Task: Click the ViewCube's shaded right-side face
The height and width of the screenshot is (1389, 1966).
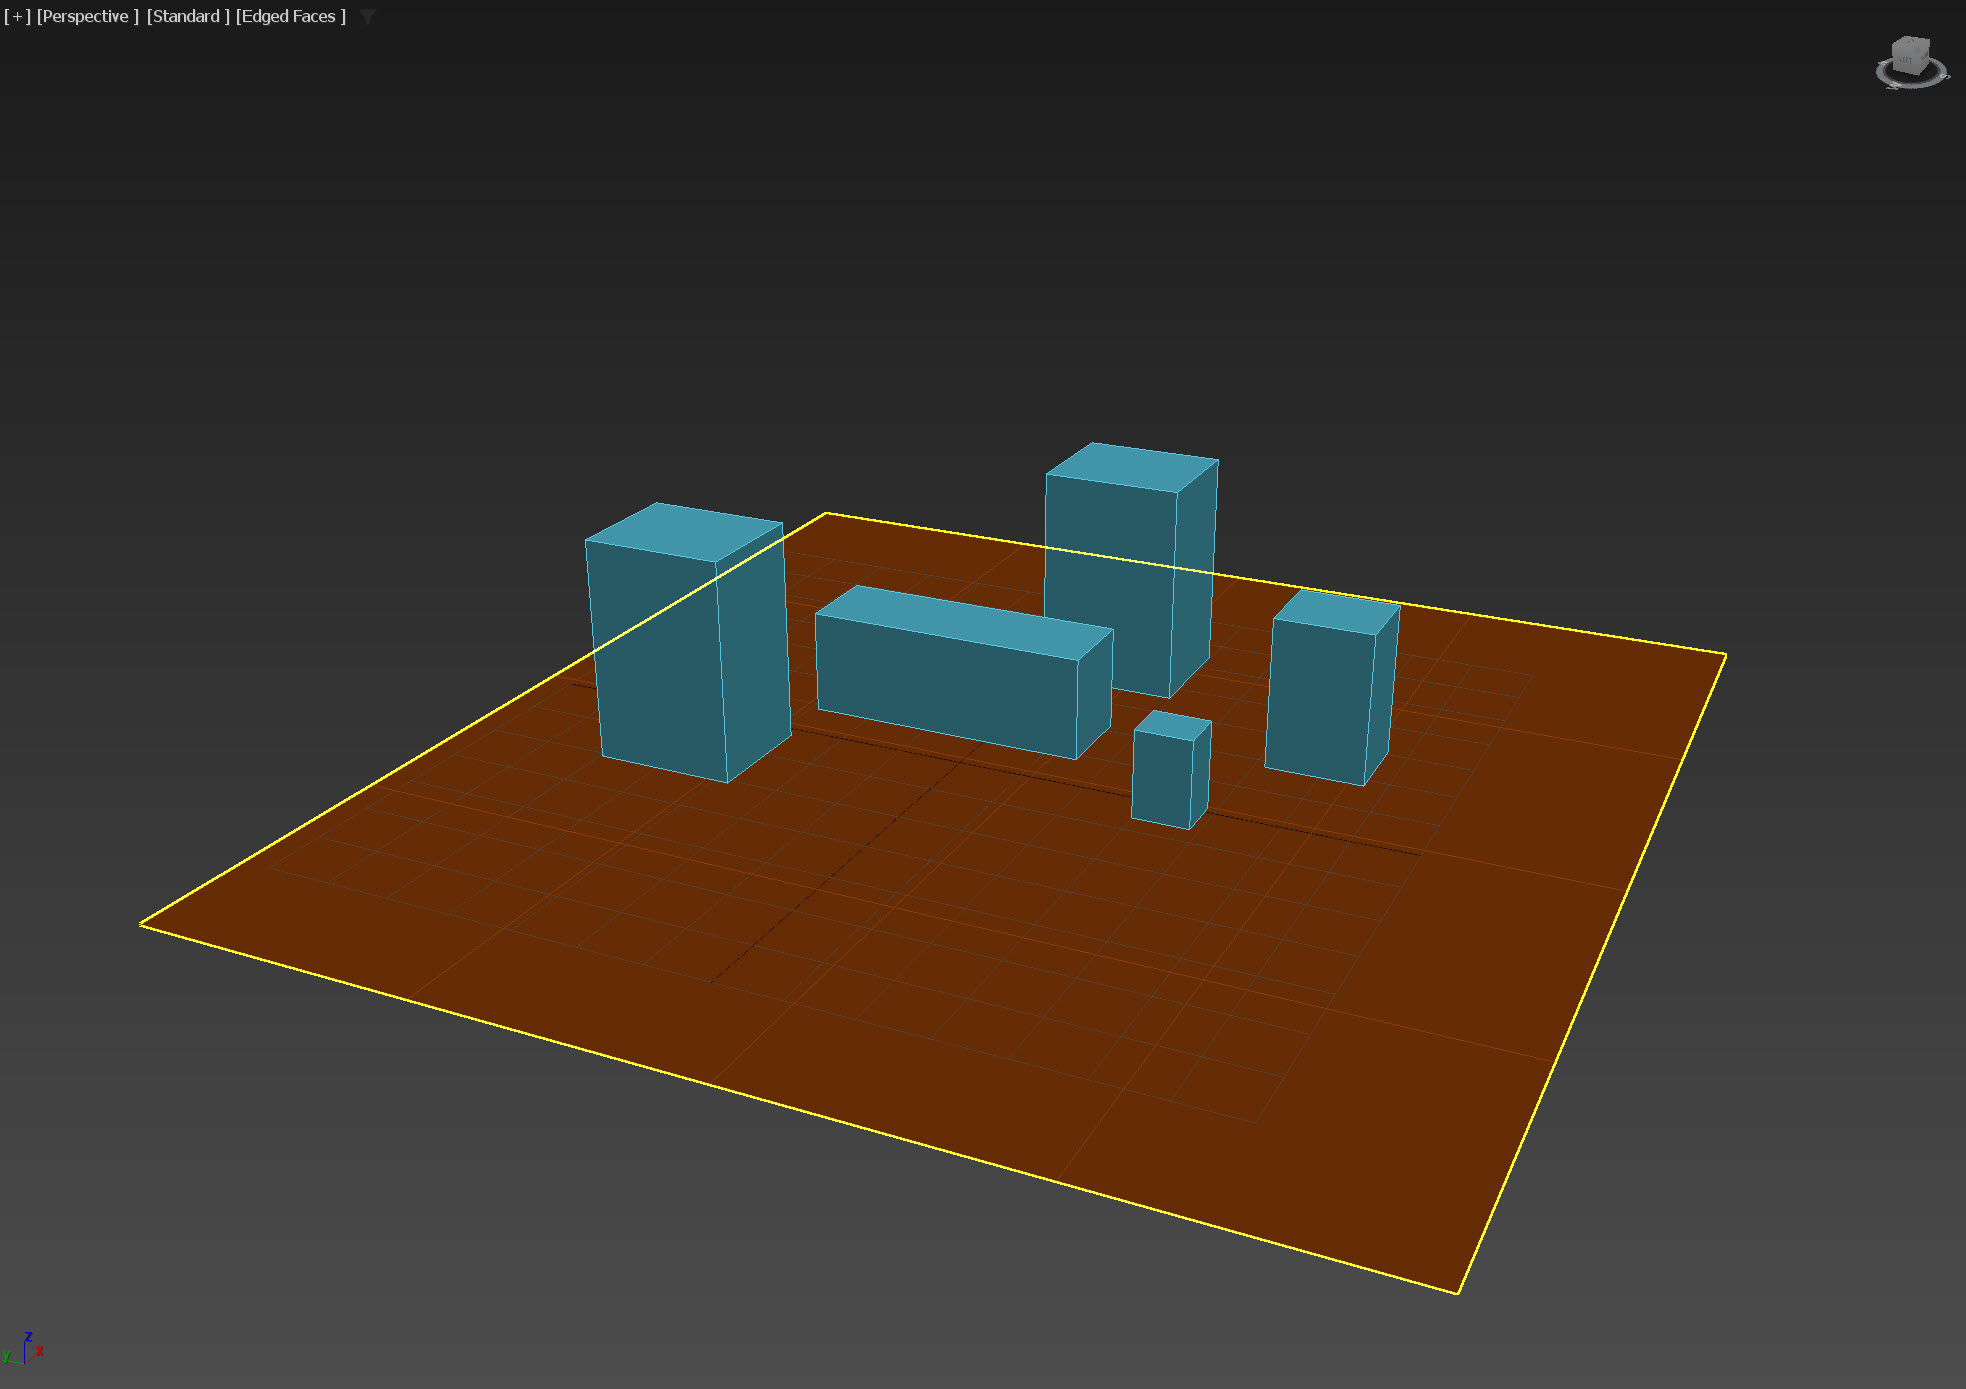Action: tap(1924, 58)
